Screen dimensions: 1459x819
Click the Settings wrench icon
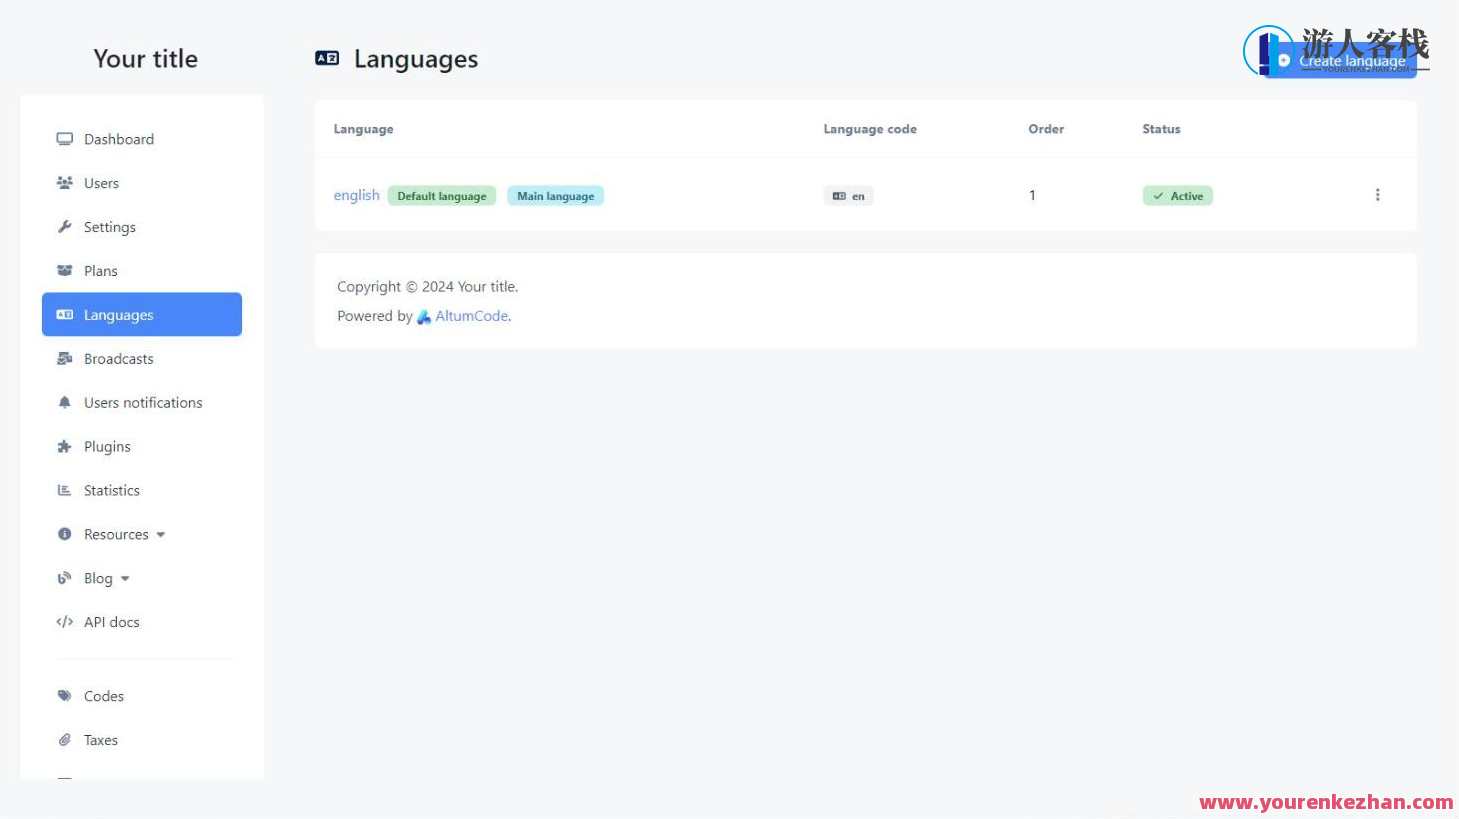coord(65,227)
